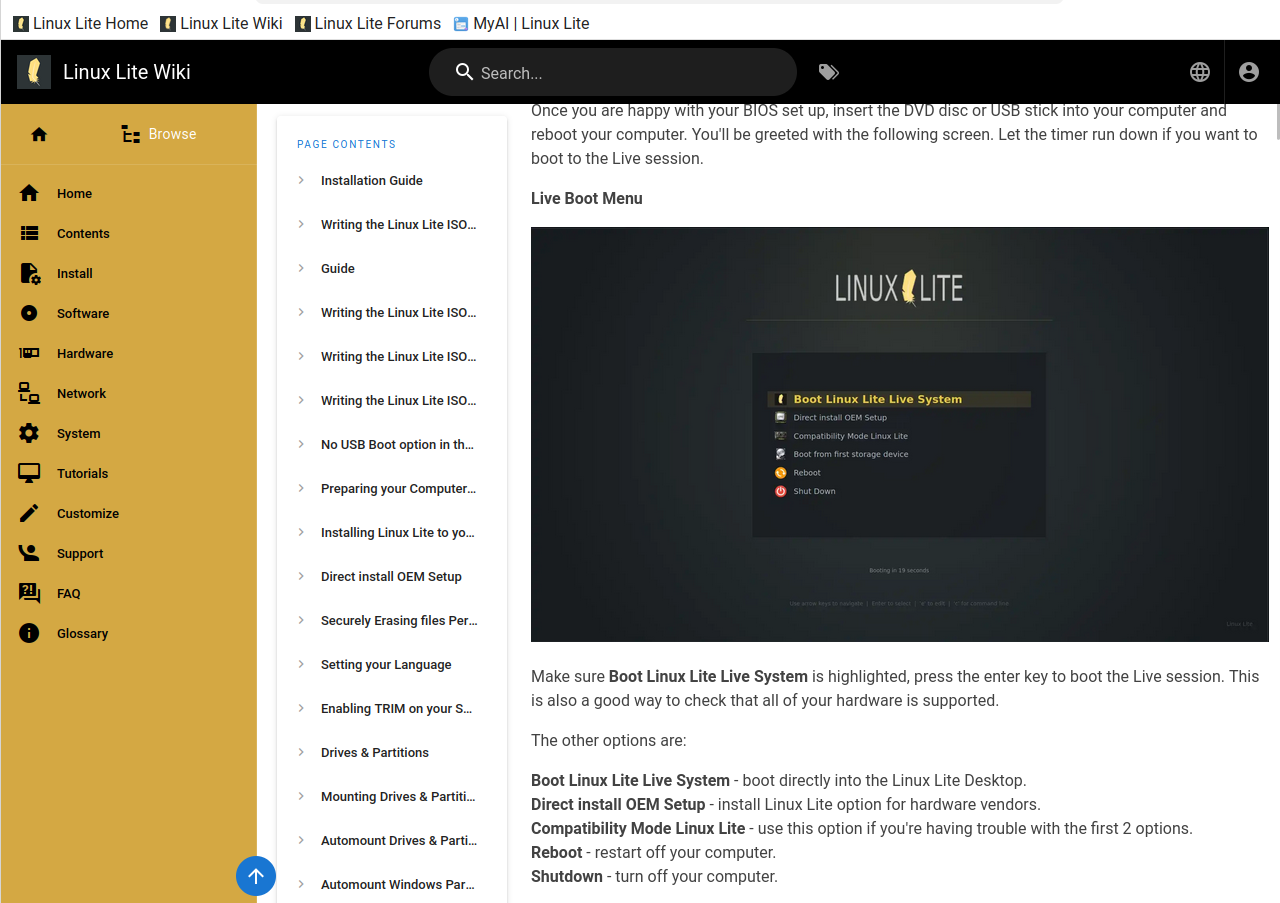The width and height of the screenshot is (1280, 903).
Task: Open the FAQ sidebar item
Action: pos(128,594)
